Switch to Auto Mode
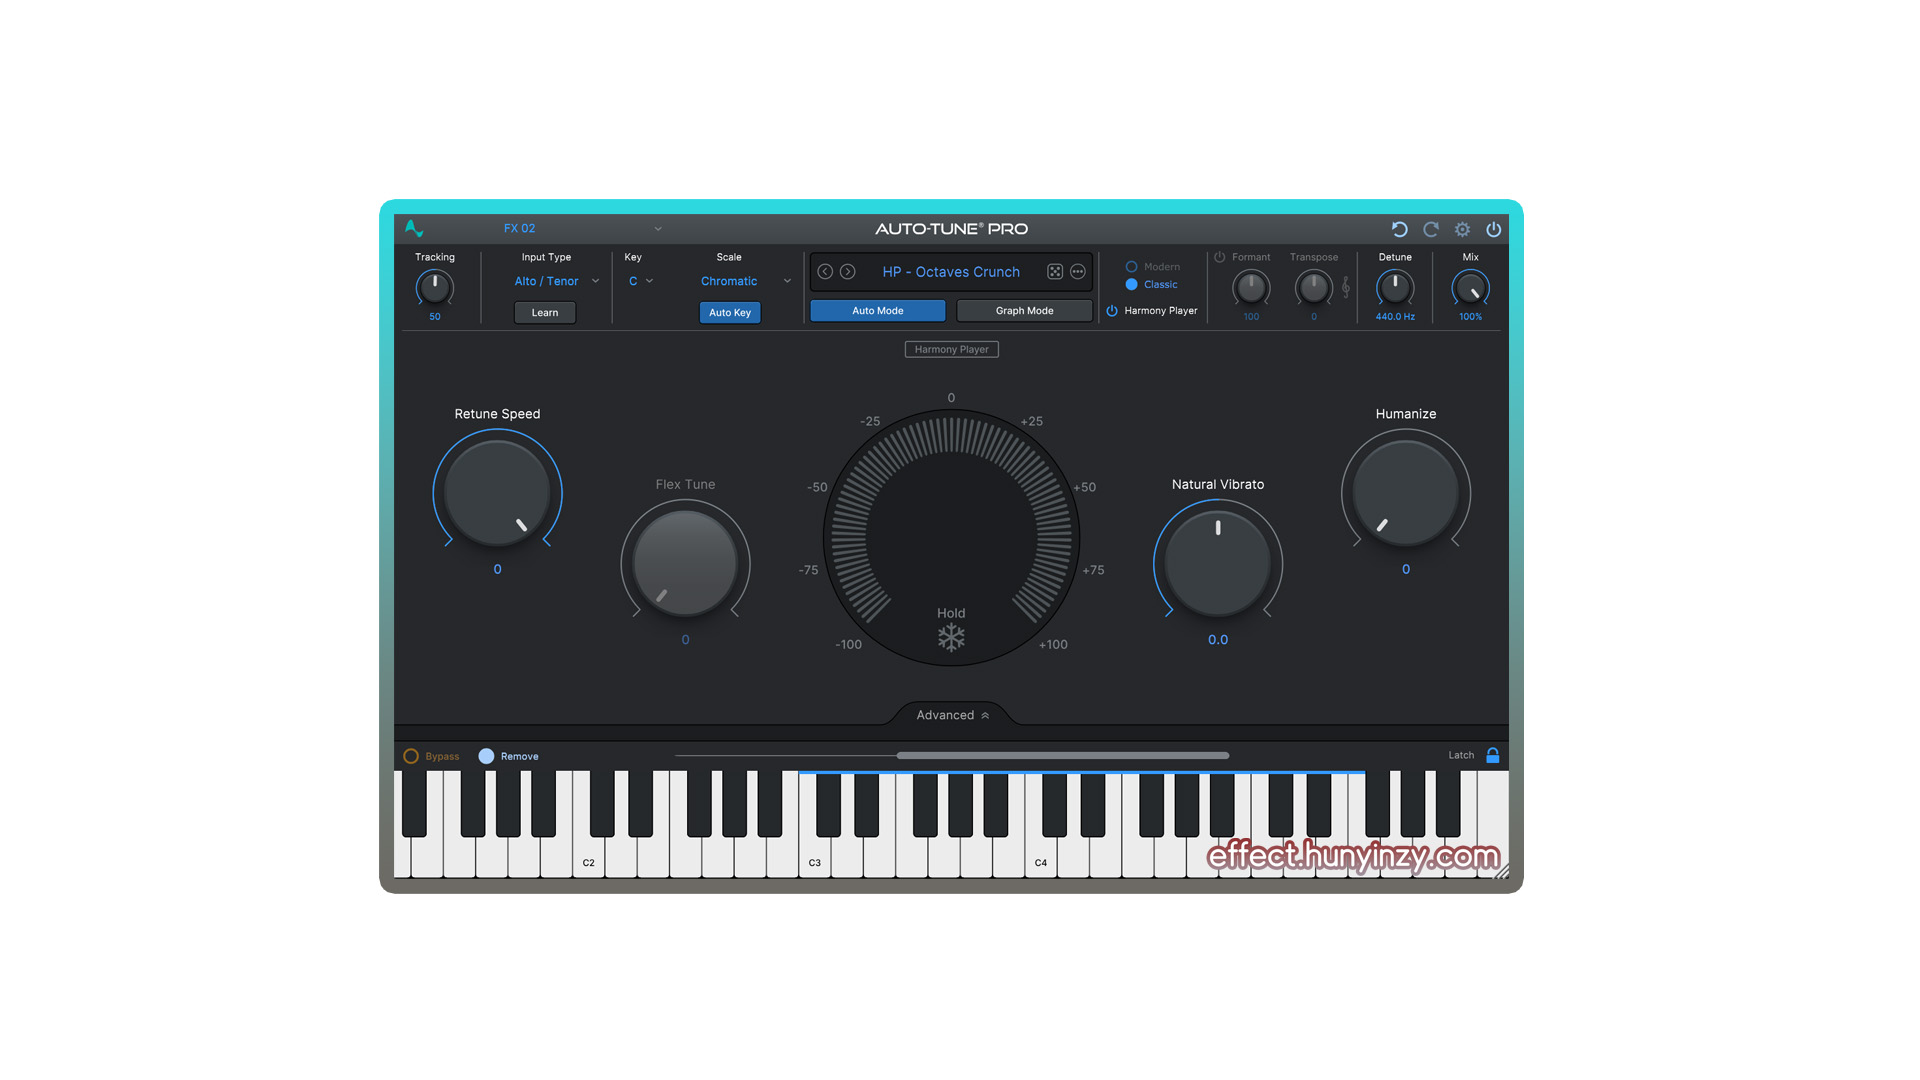 (877, 310)
